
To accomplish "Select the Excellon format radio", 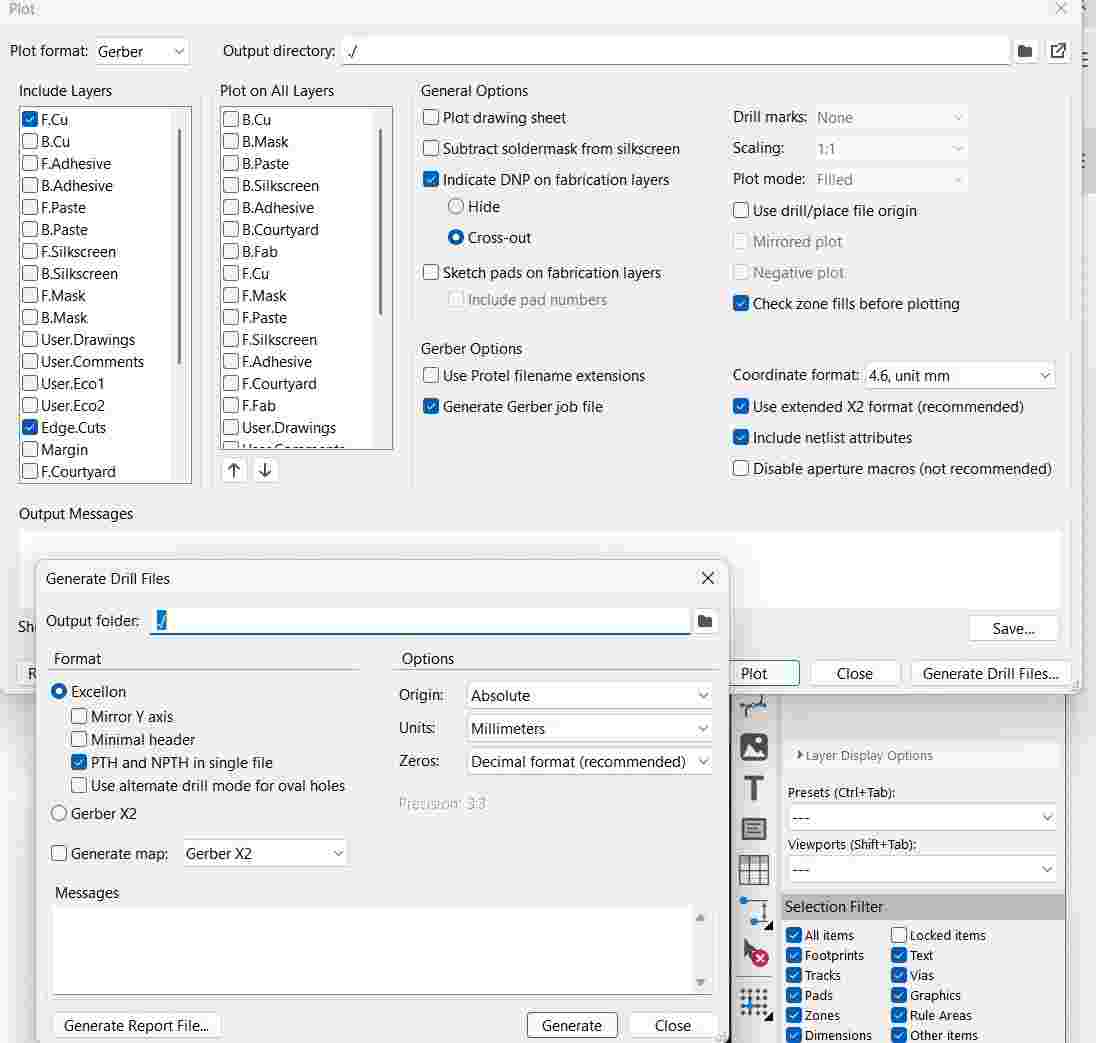I will point(59,691).
